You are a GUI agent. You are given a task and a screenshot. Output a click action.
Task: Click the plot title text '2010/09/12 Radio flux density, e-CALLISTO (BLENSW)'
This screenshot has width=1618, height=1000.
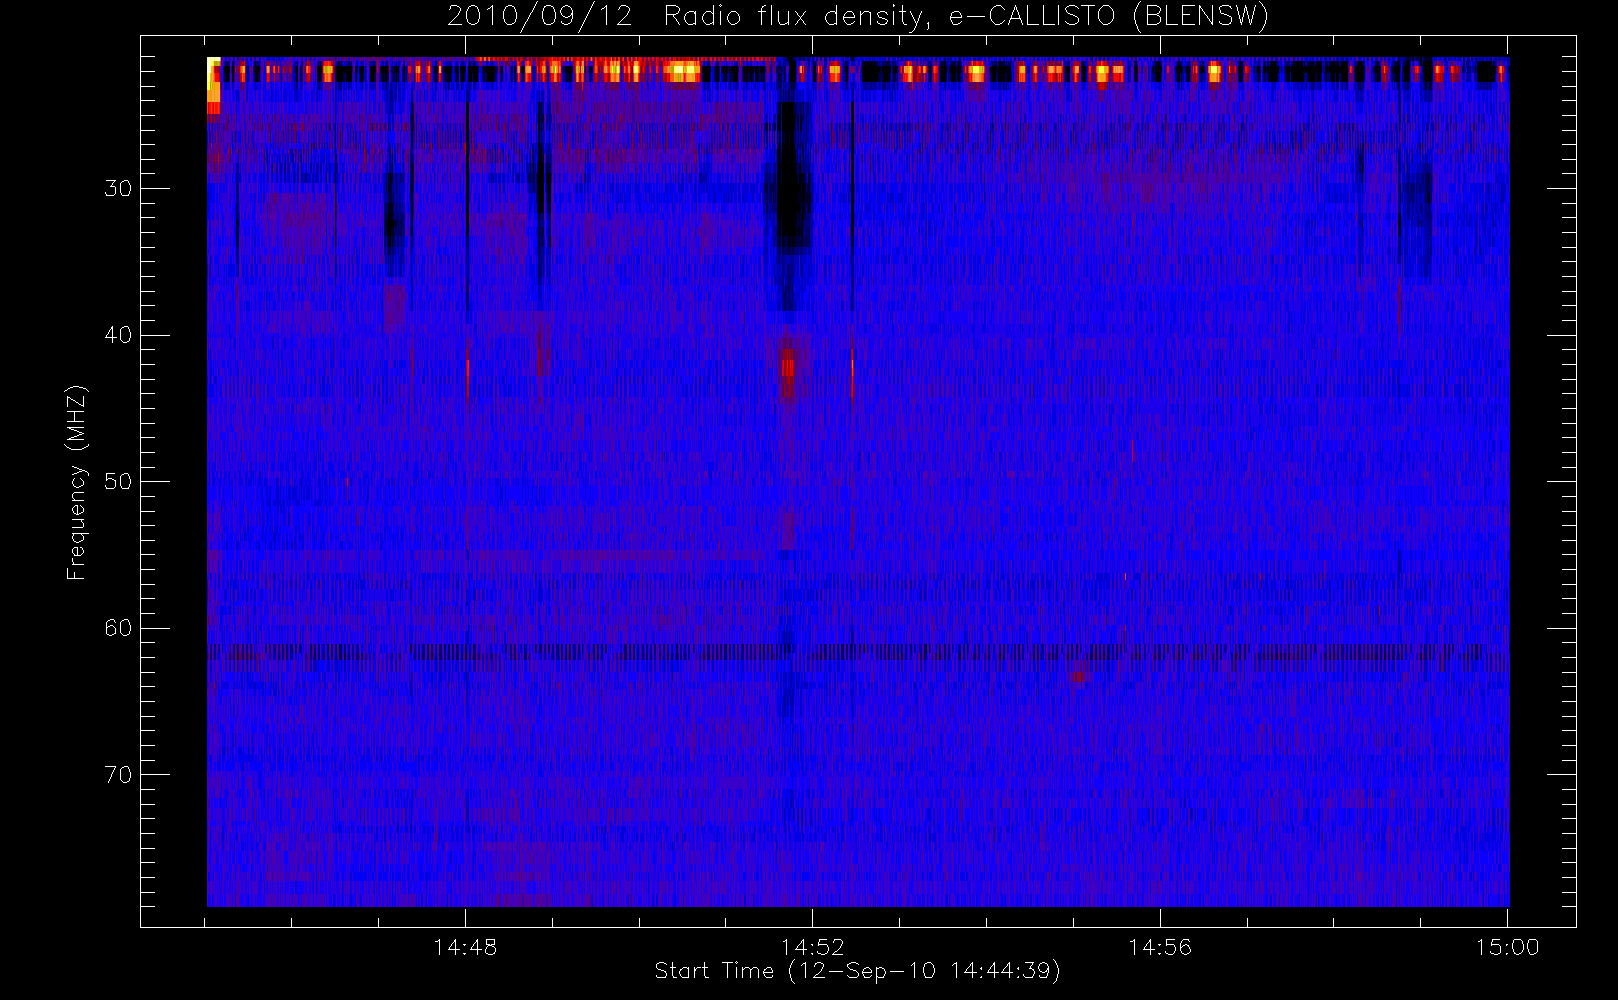pos(857,17)
